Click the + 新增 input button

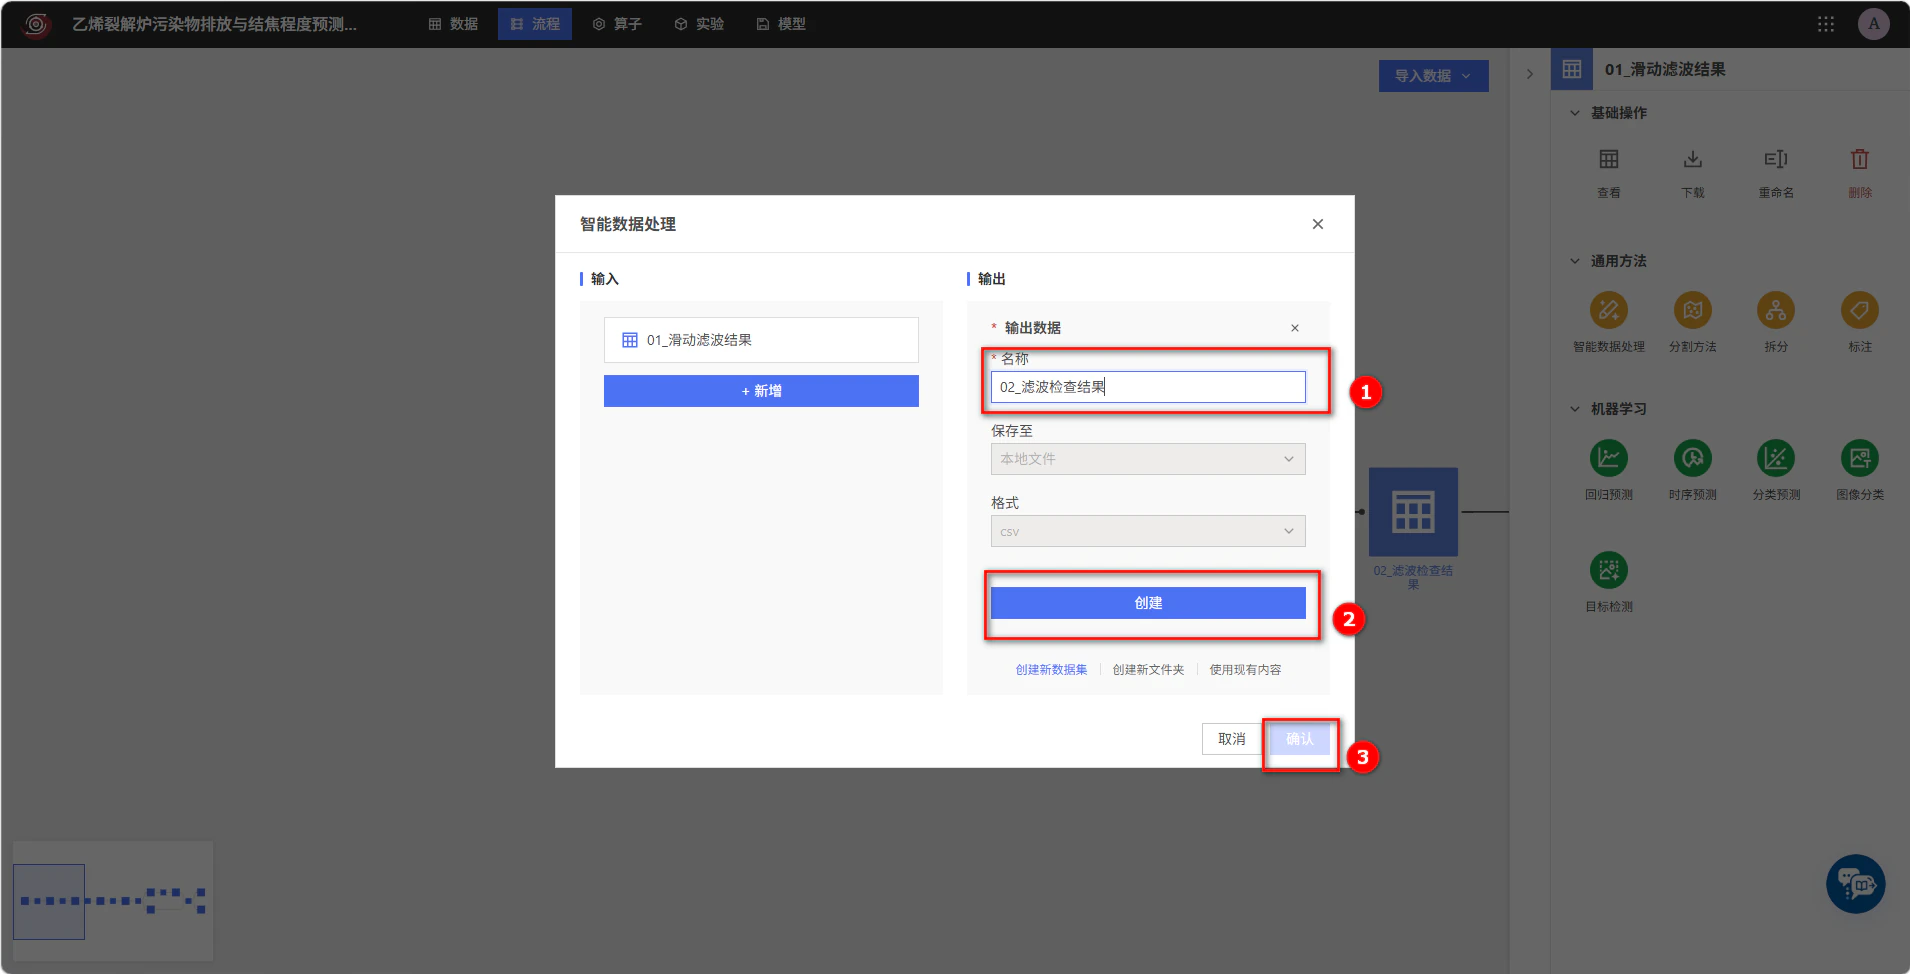(x=761, y=391)
